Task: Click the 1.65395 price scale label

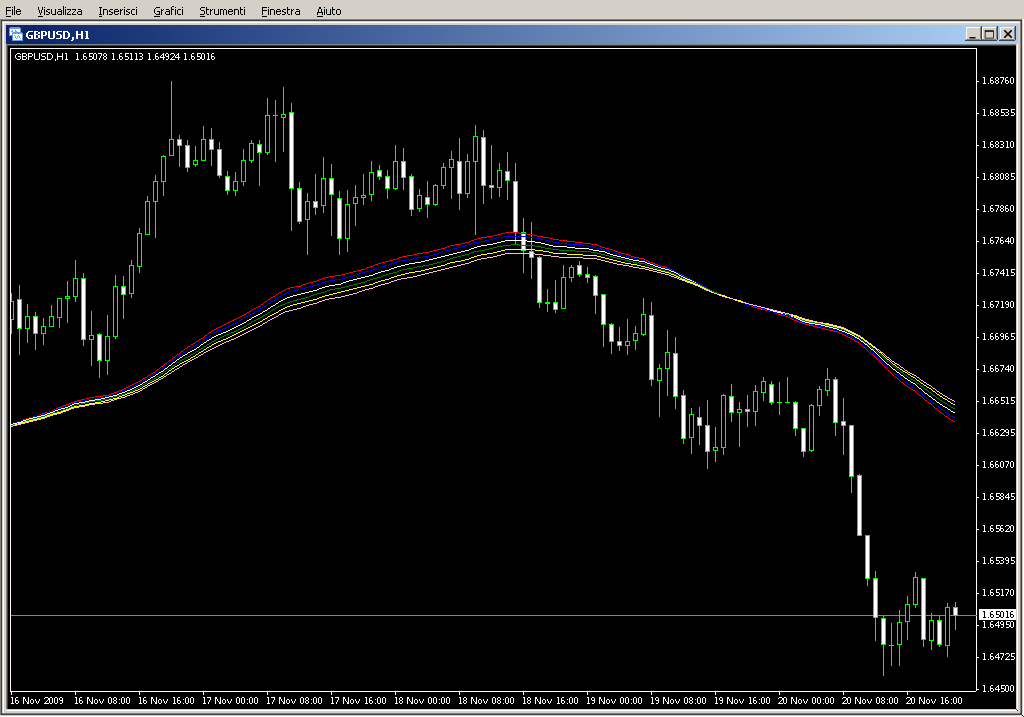Action: (999, 561)
